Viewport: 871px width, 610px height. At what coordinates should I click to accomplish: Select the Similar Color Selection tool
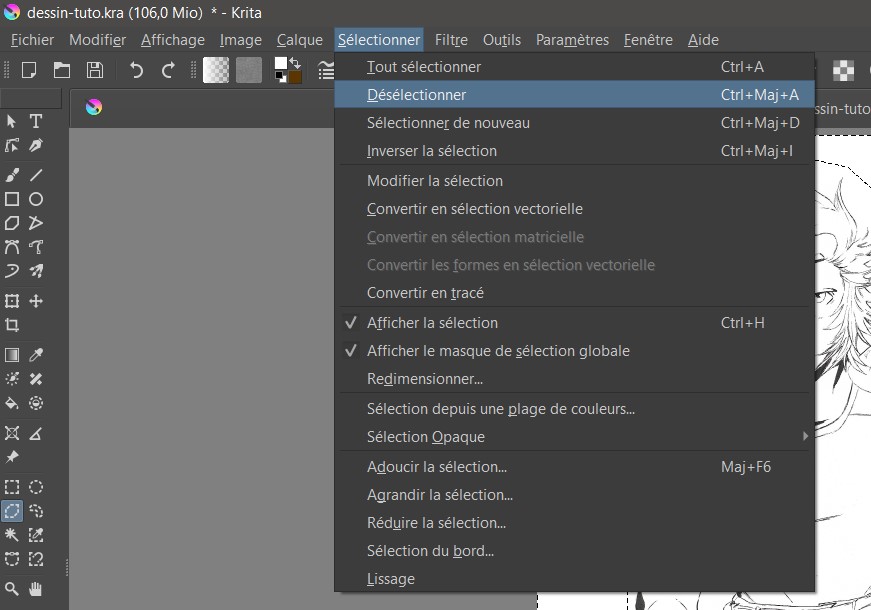[x=36, y=535]
